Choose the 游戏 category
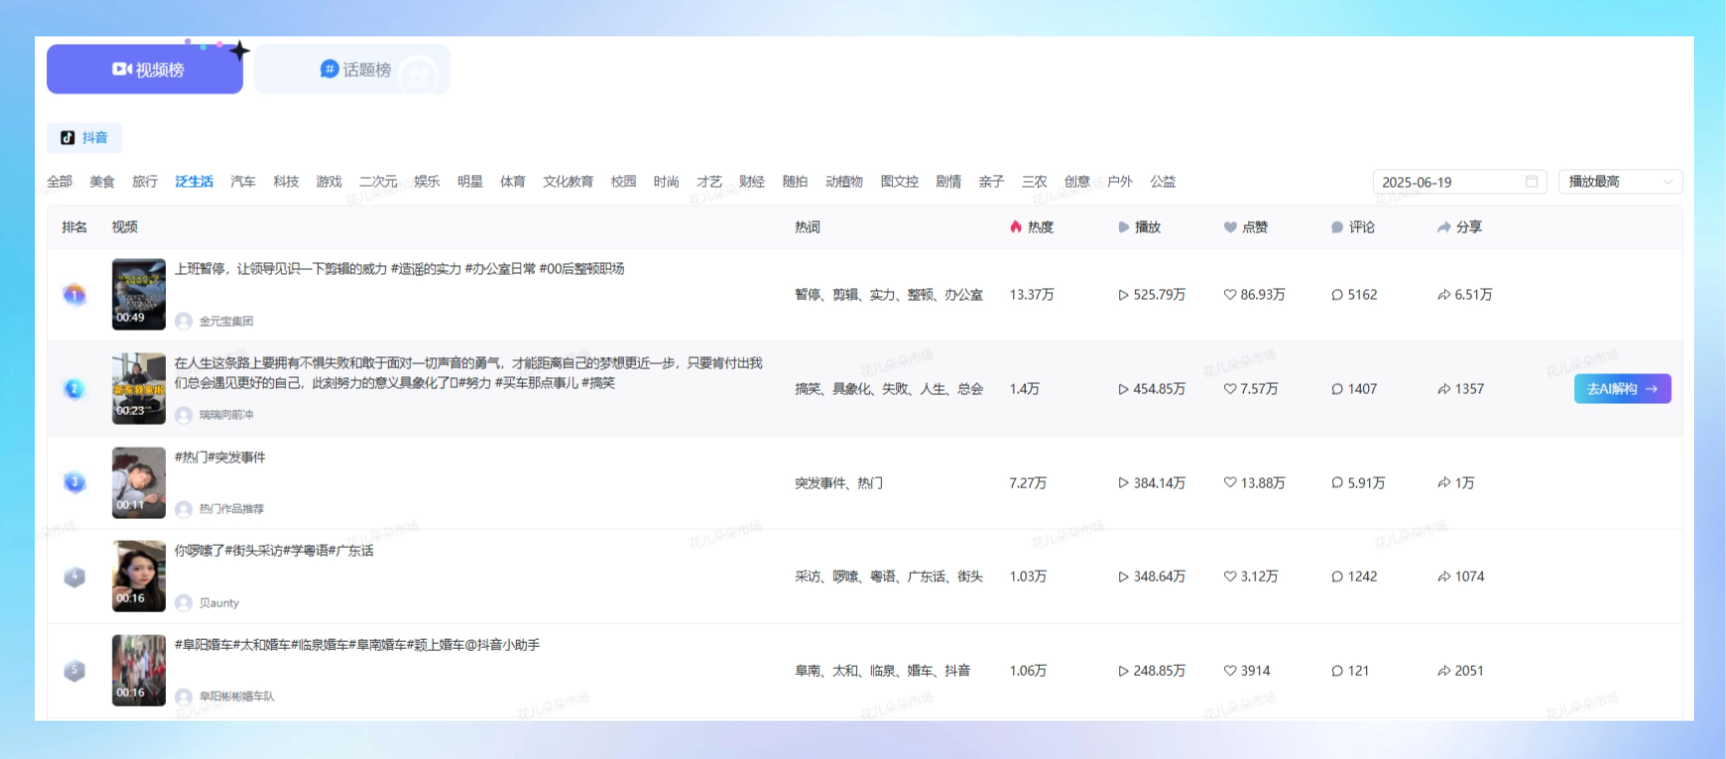Screen dimensions: 1726x759 pos(329,182)
